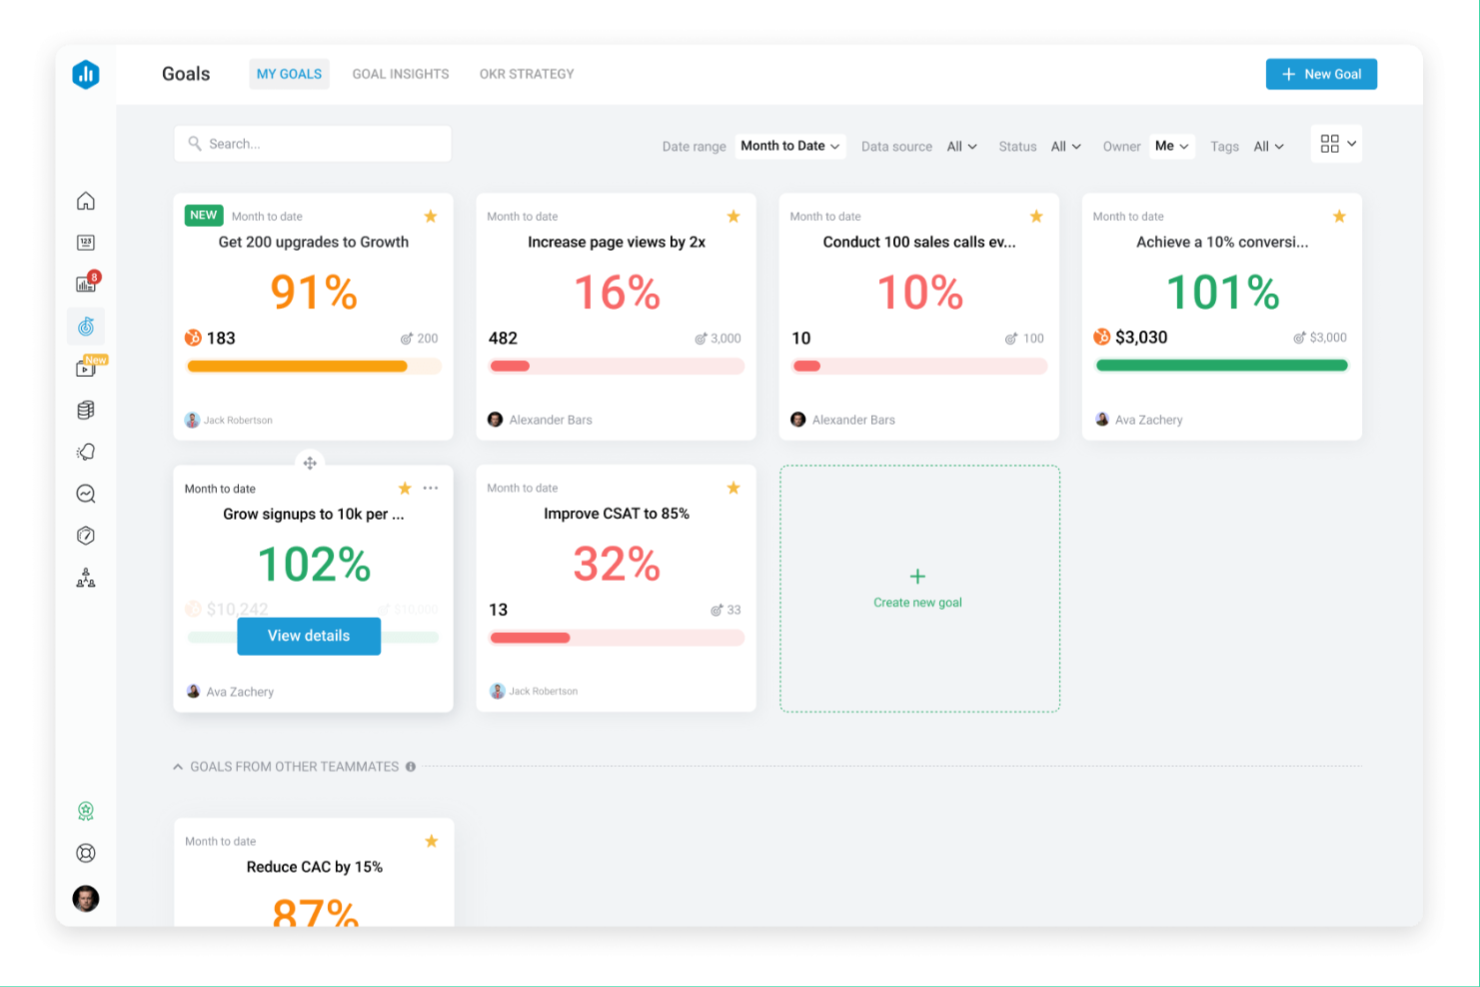Click View details on the signups goal

click(308, 636)
